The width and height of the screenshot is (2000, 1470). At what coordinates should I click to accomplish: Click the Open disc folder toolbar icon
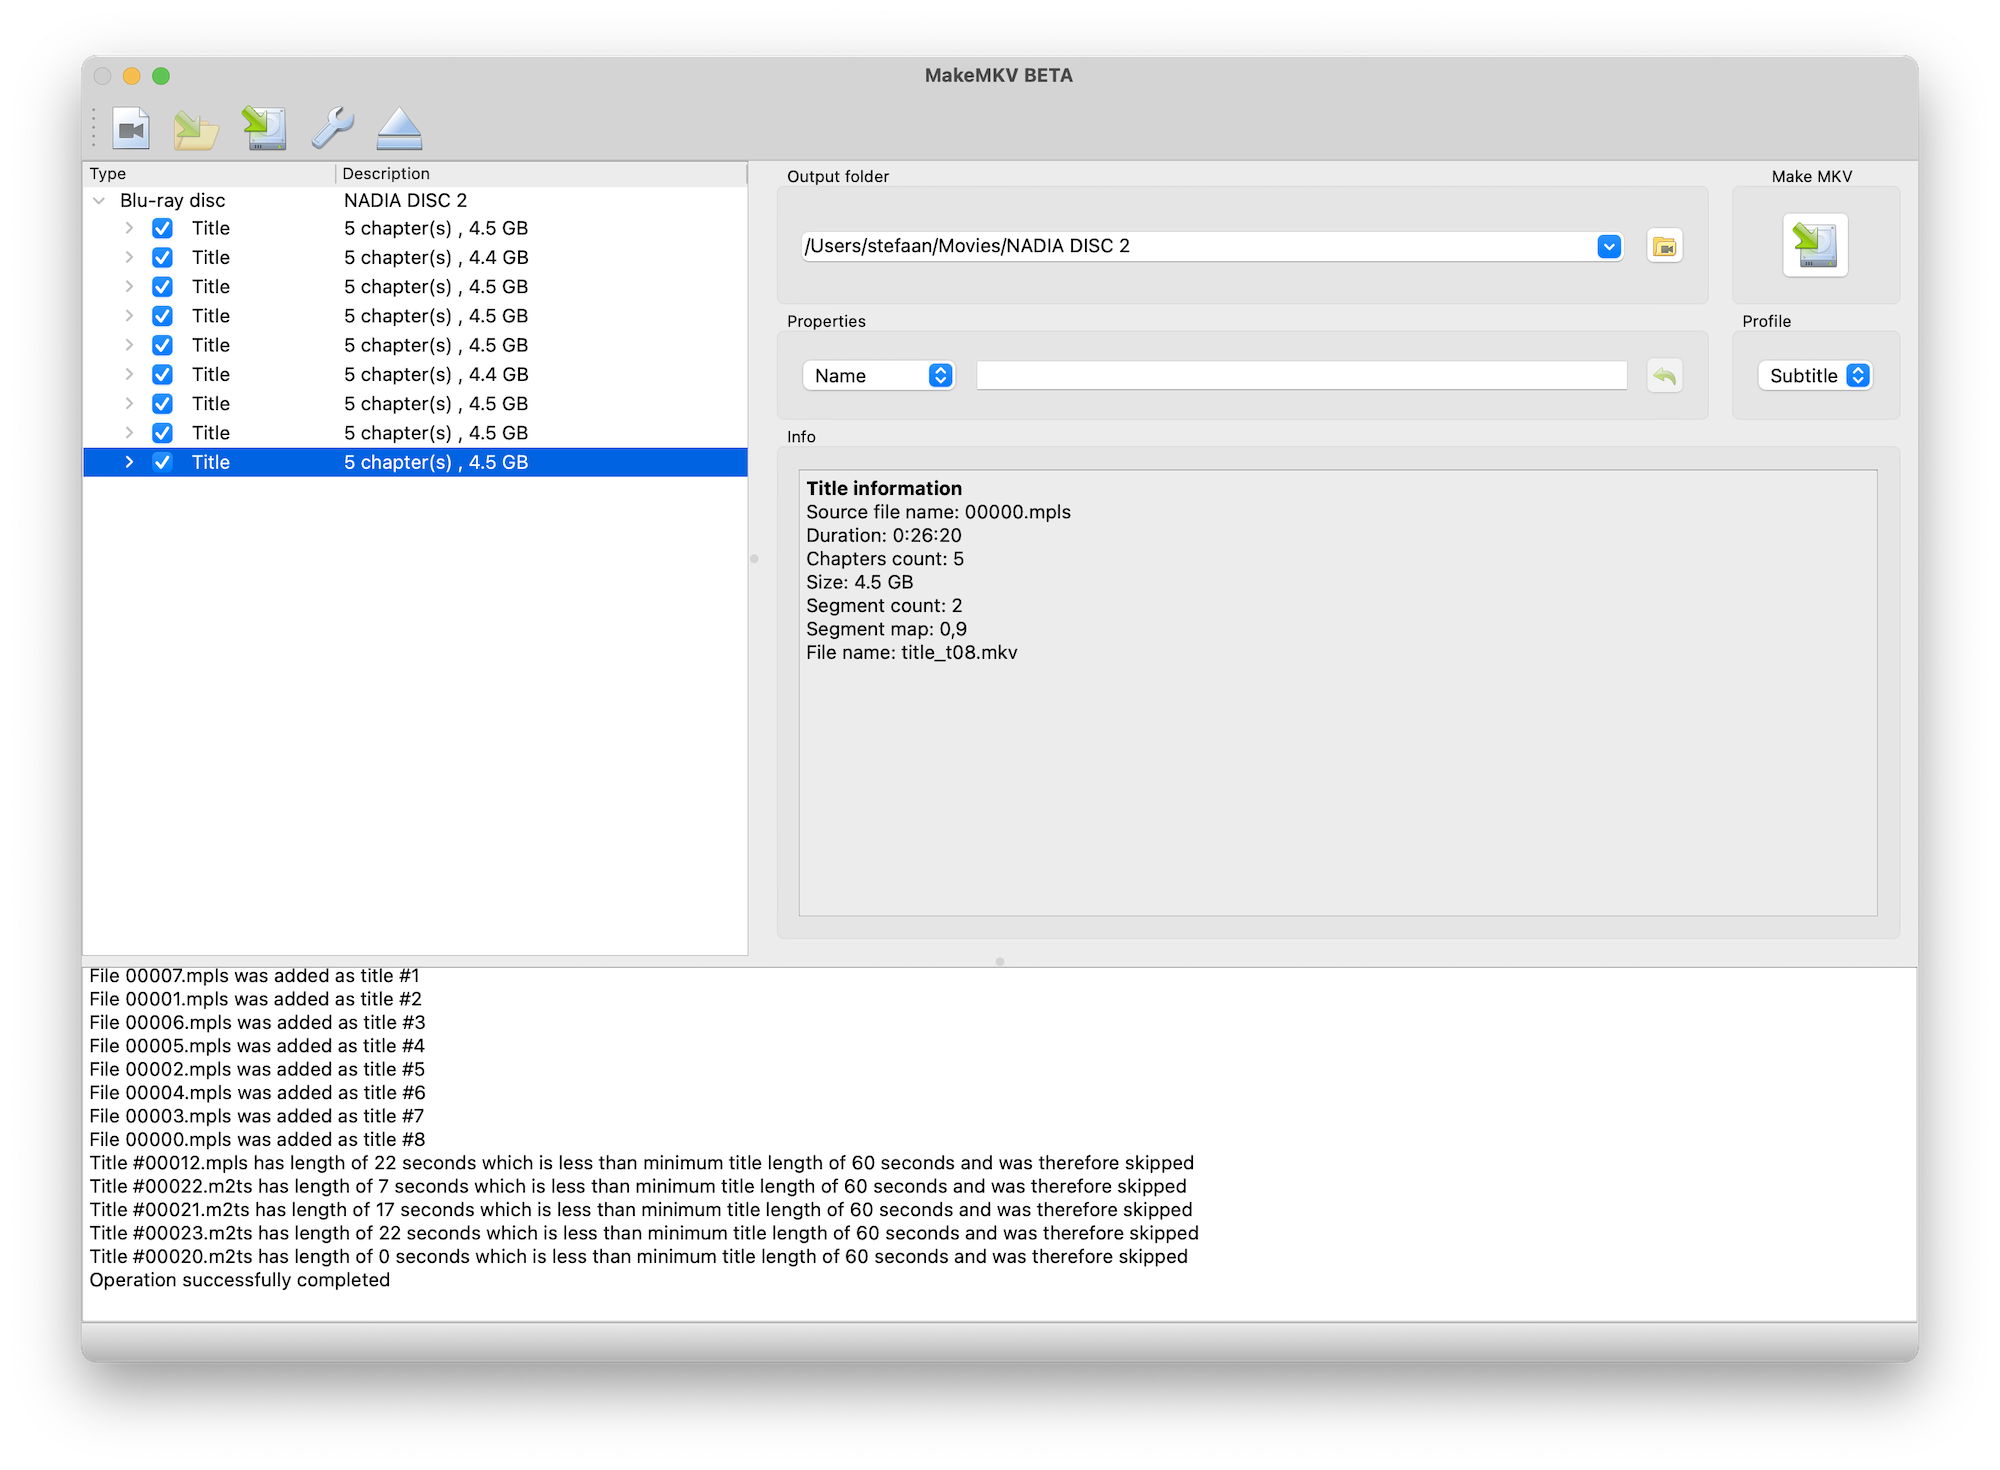196,129
